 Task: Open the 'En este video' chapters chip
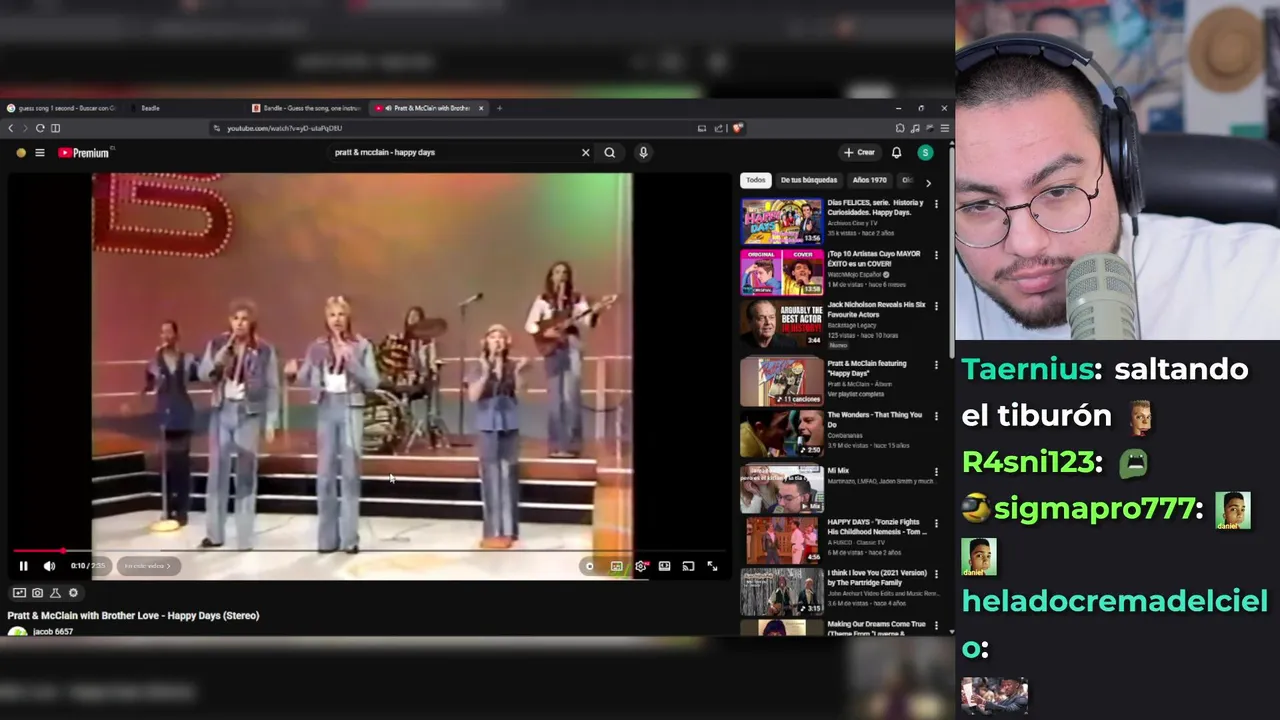[147, 566]
